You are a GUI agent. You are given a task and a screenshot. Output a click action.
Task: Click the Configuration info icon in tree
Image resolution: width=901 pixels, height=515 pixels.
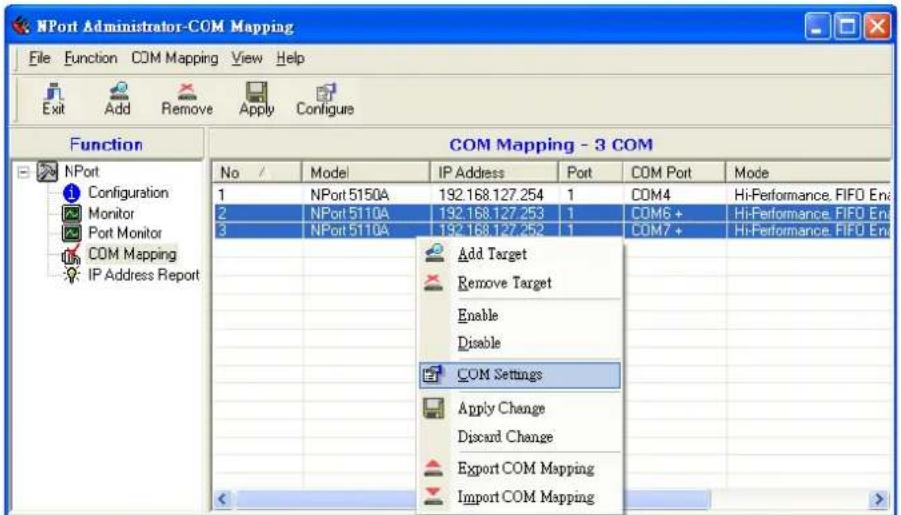pyautogui.click(x=71, y=193)
